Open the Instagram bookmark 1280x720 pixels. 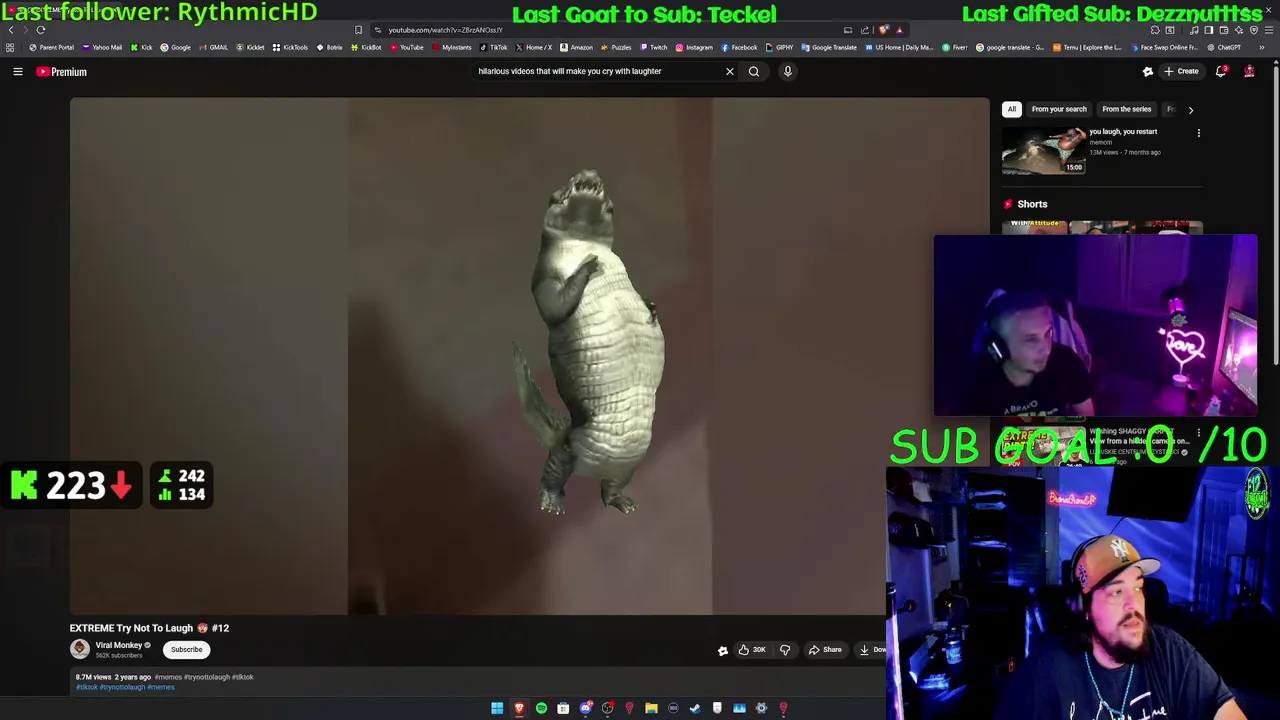pyautogui.click(x=694, y=47)
